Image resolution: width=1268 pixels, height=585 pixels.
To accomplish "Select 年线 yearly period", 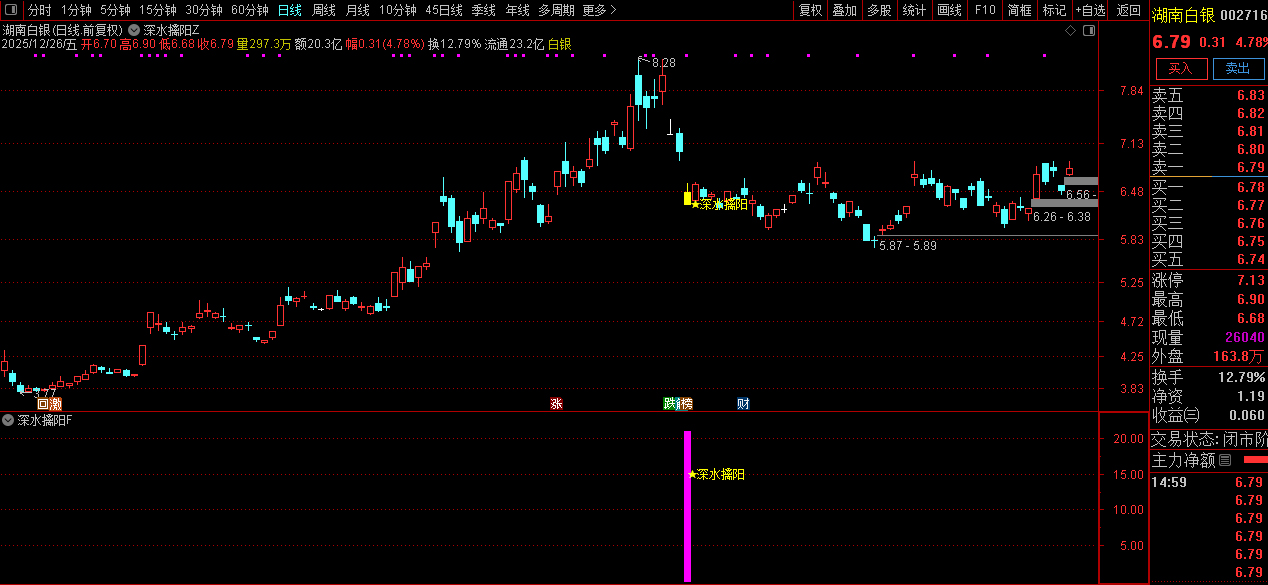I will pos(517,10).
